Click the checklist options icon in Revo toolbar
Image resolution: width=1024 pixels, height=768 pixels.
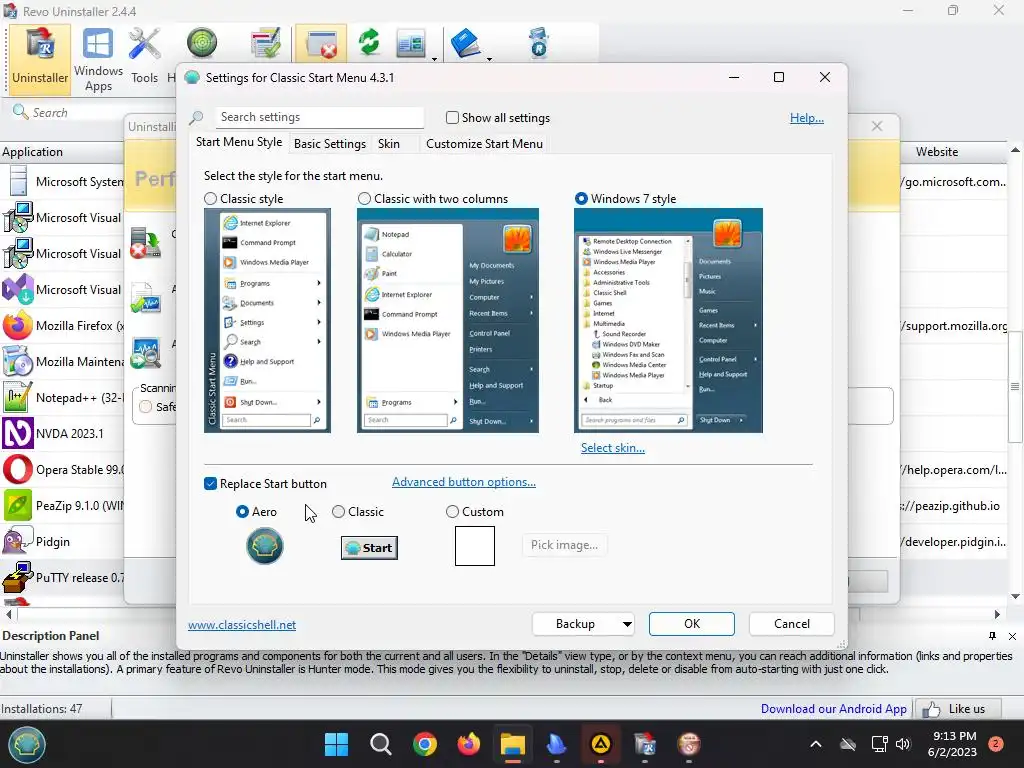point(265,43)
